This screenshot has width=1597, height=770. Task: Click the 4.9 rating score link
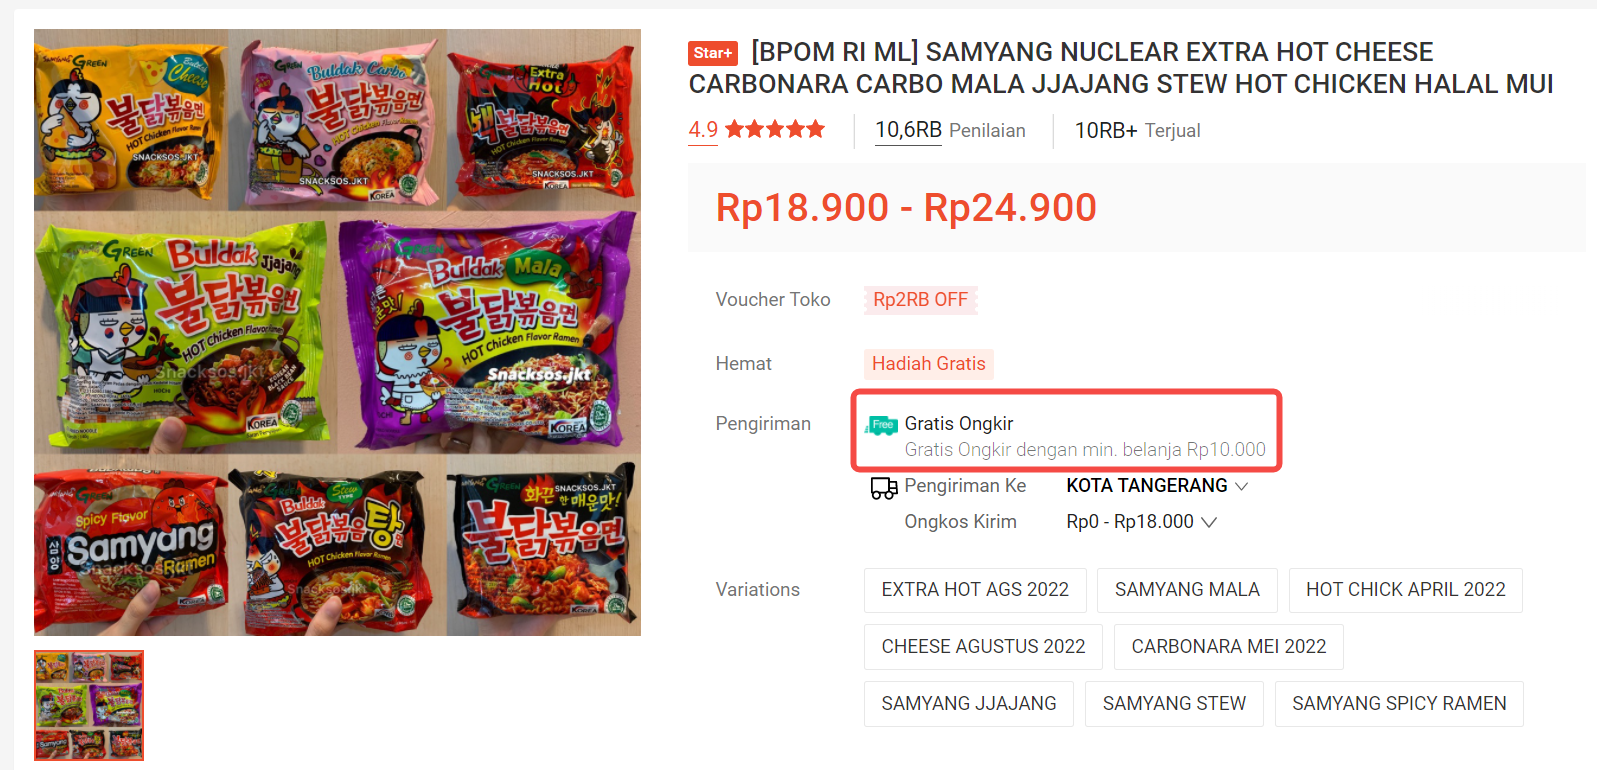(x=703, y=130)
